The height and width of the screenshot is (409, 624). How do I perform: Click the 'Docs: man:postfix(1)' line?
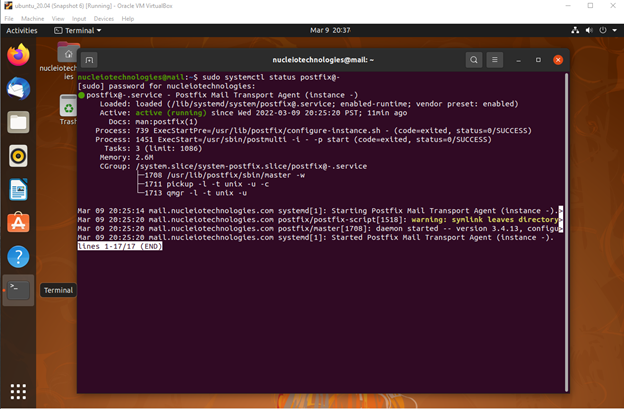(153, 122)
